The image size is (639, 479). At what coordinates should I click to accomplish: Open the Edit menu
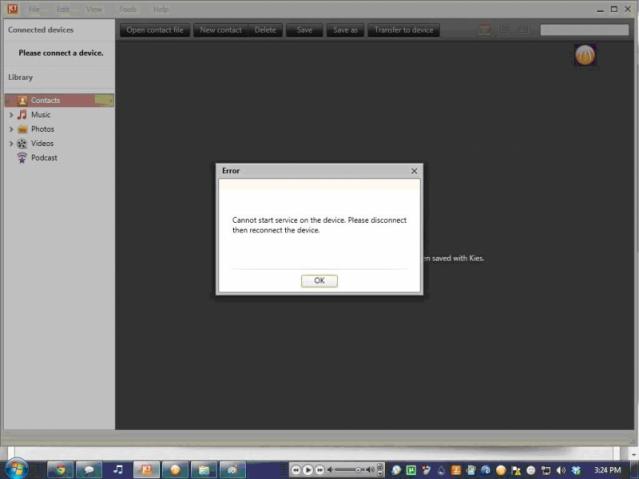[63, 9]
